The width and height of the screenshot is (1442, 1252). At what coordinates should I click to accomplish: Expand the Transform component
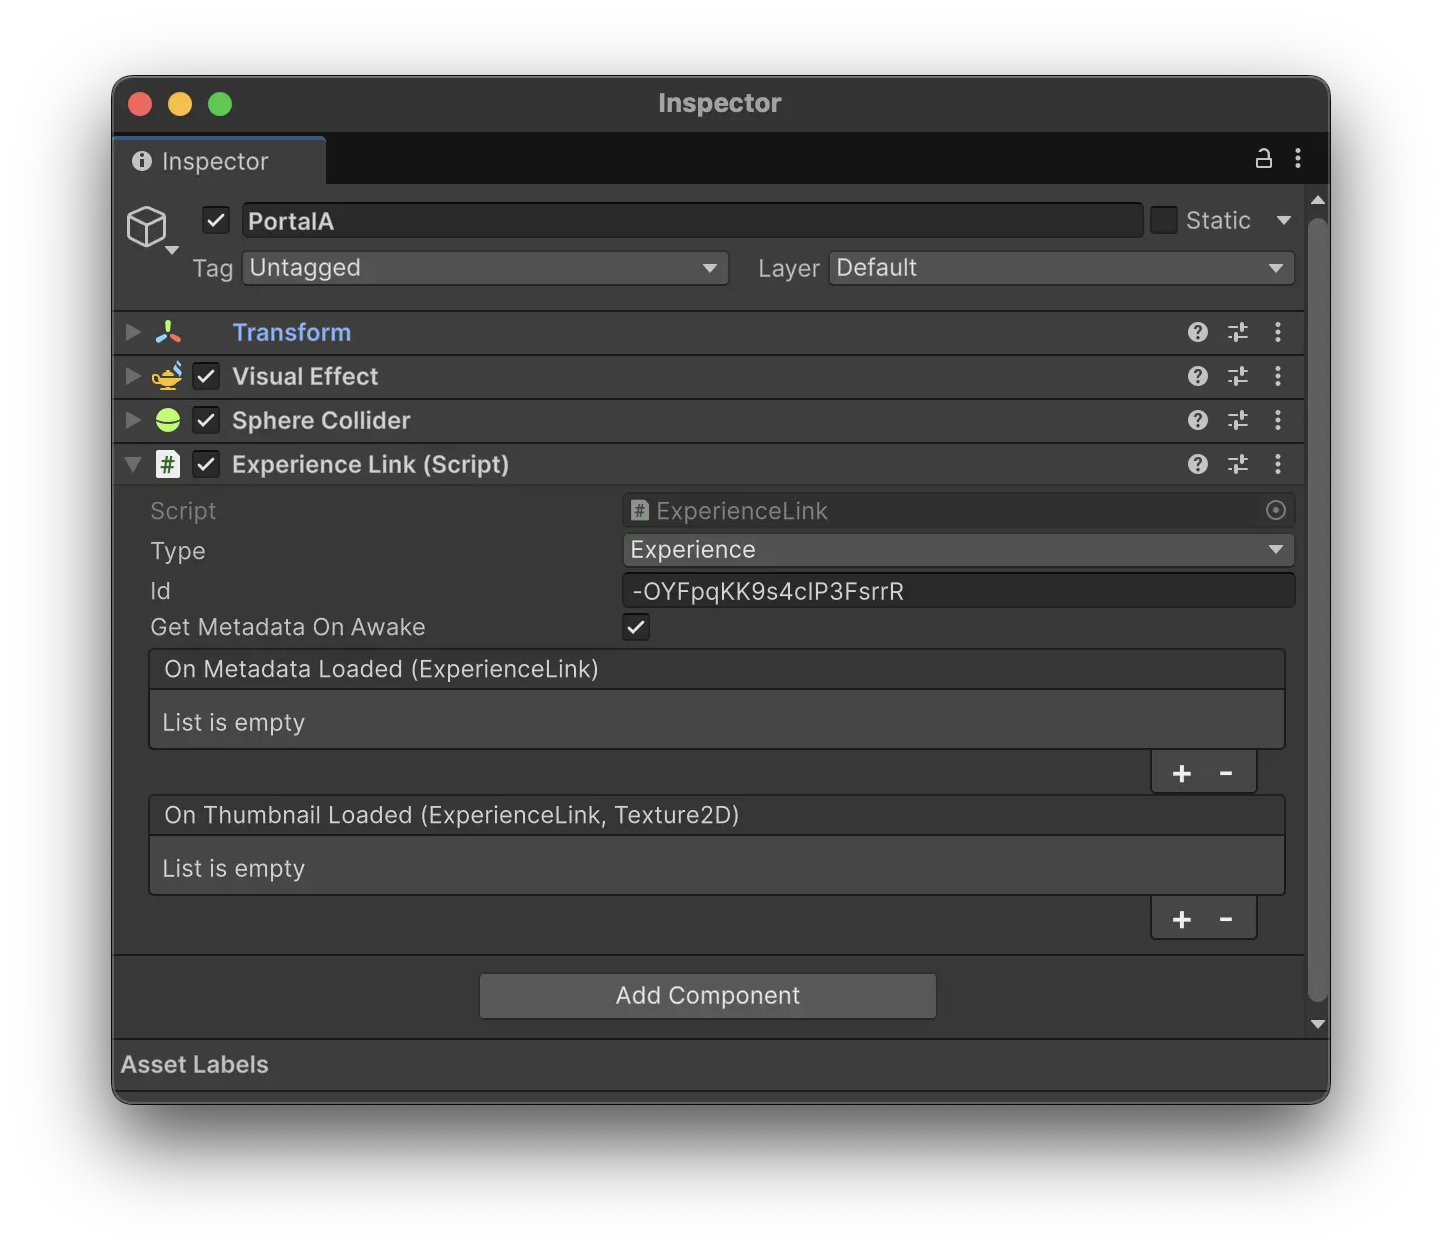pos(131,332)
